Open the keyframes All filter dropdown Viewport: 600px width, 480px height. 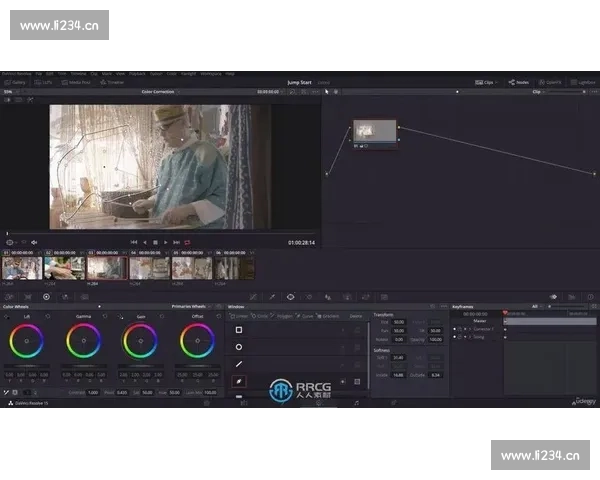(x=538, y=307)
